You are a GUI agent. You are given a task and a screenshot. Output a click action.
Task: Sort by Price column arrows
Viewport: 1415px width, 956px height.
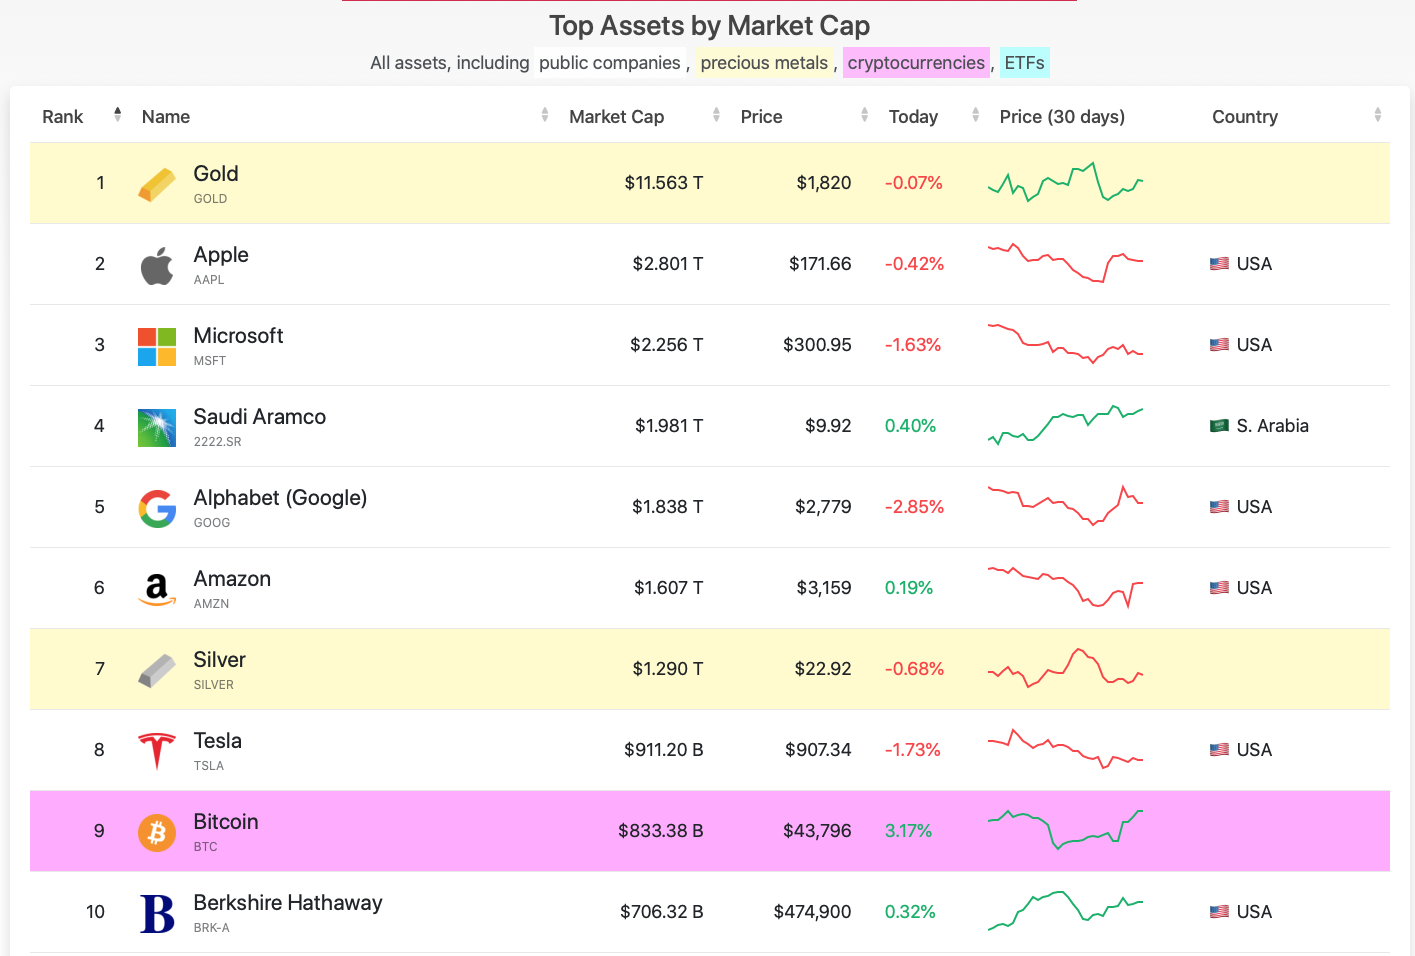click(x=864, y=115)
